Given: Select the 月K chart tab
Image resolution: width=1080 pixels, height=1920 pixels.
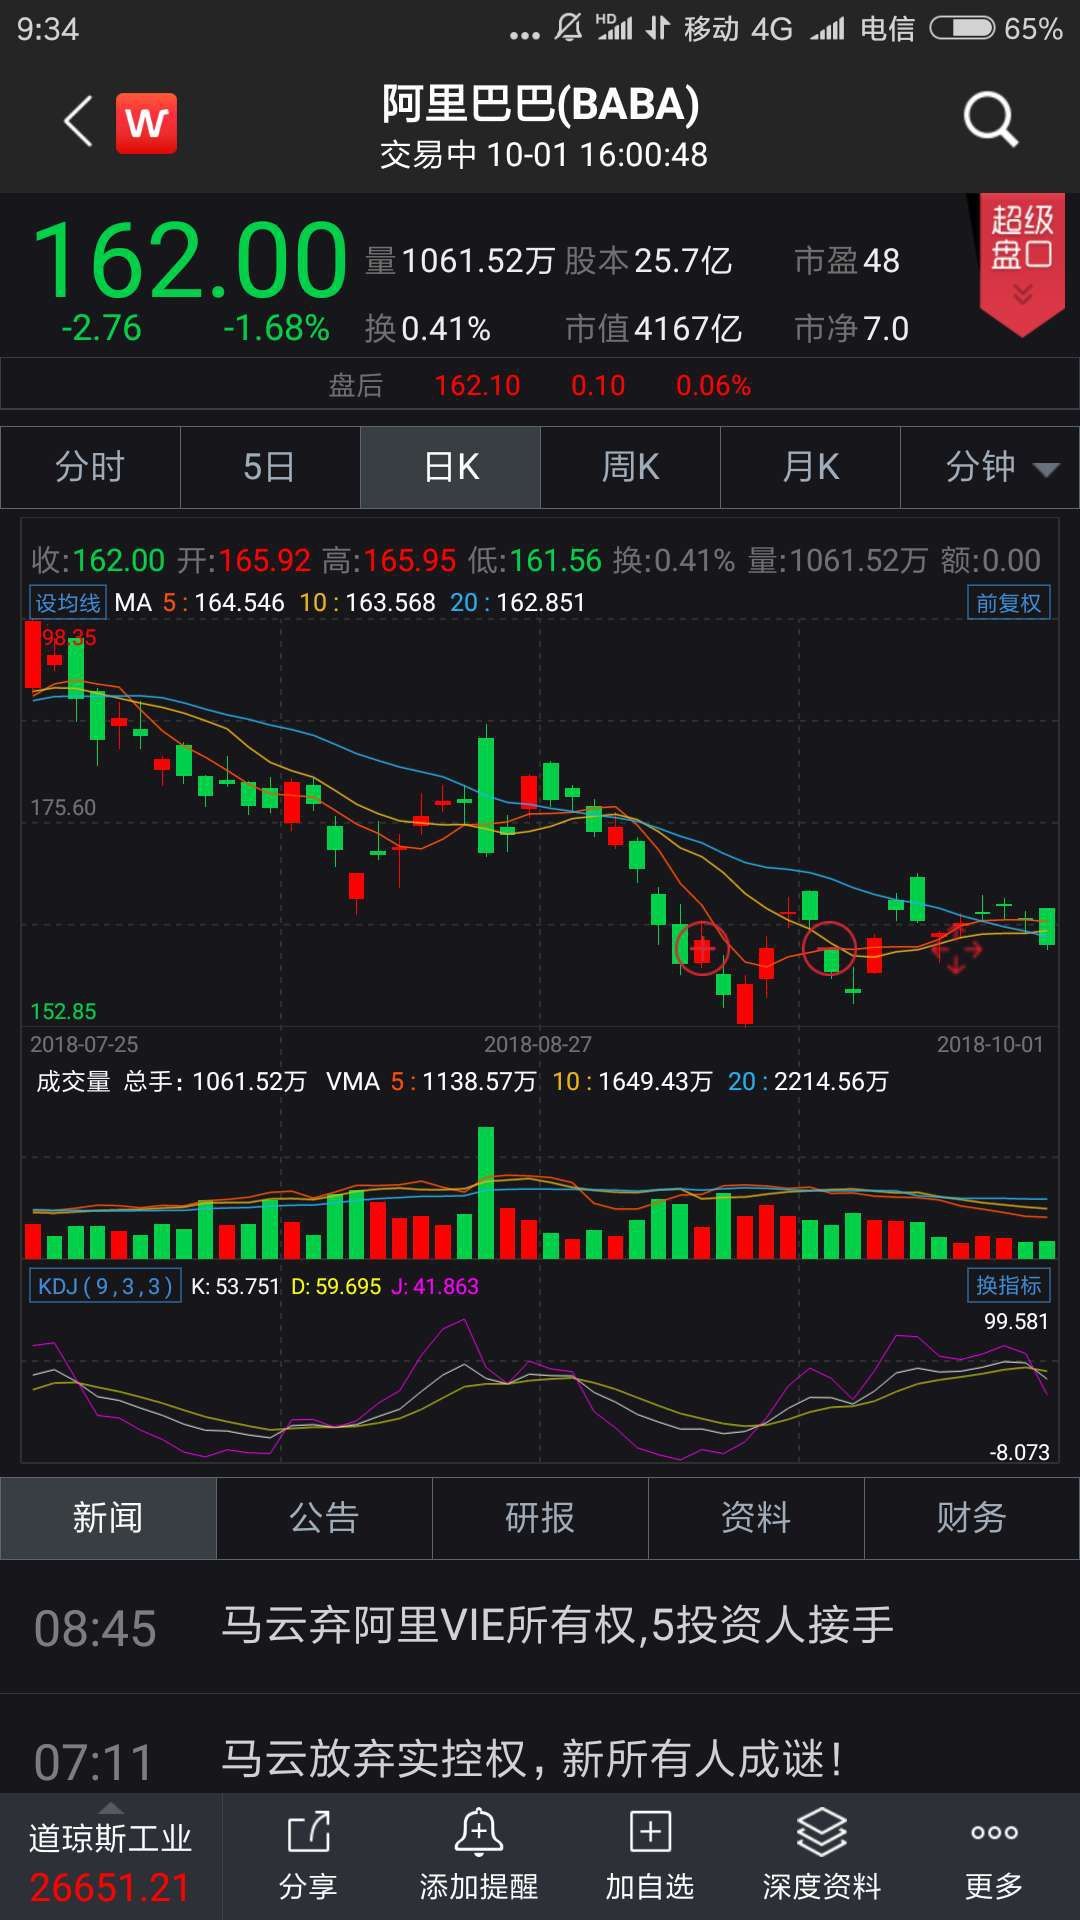Looking at the screenshot, I should click(x=810, y=467).
